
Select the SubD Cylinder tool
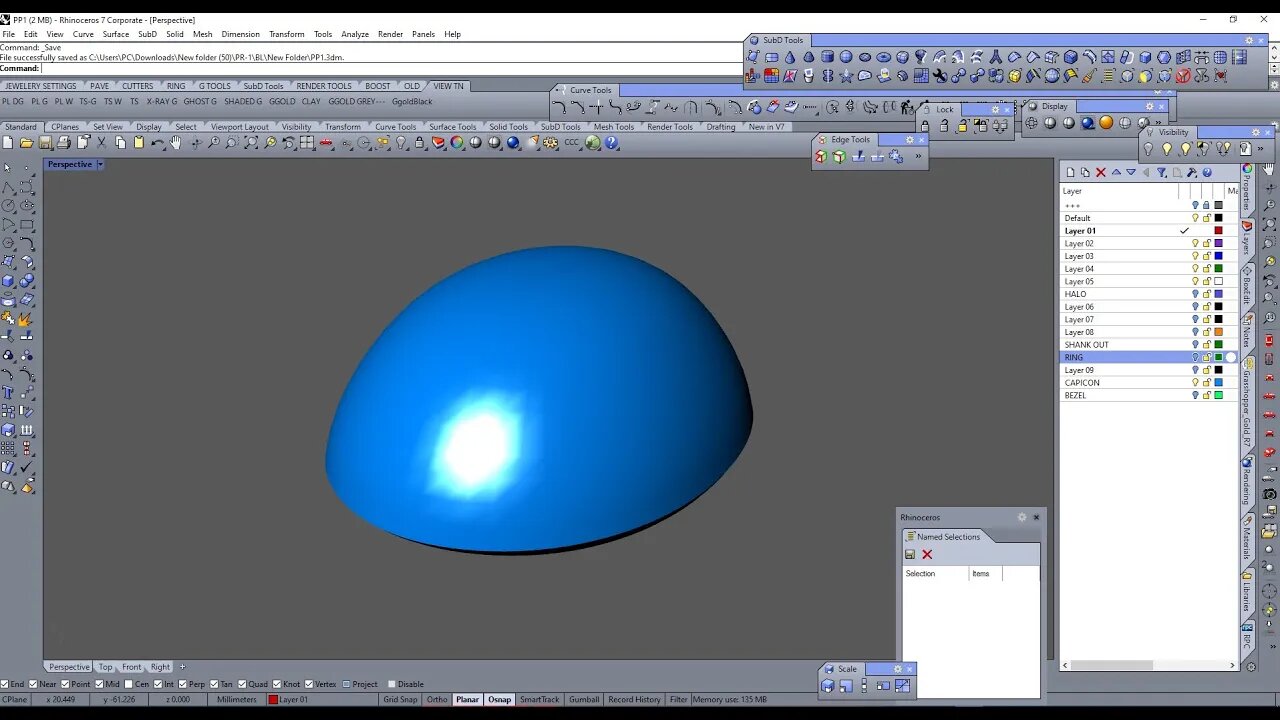click(x=827, y=57)
